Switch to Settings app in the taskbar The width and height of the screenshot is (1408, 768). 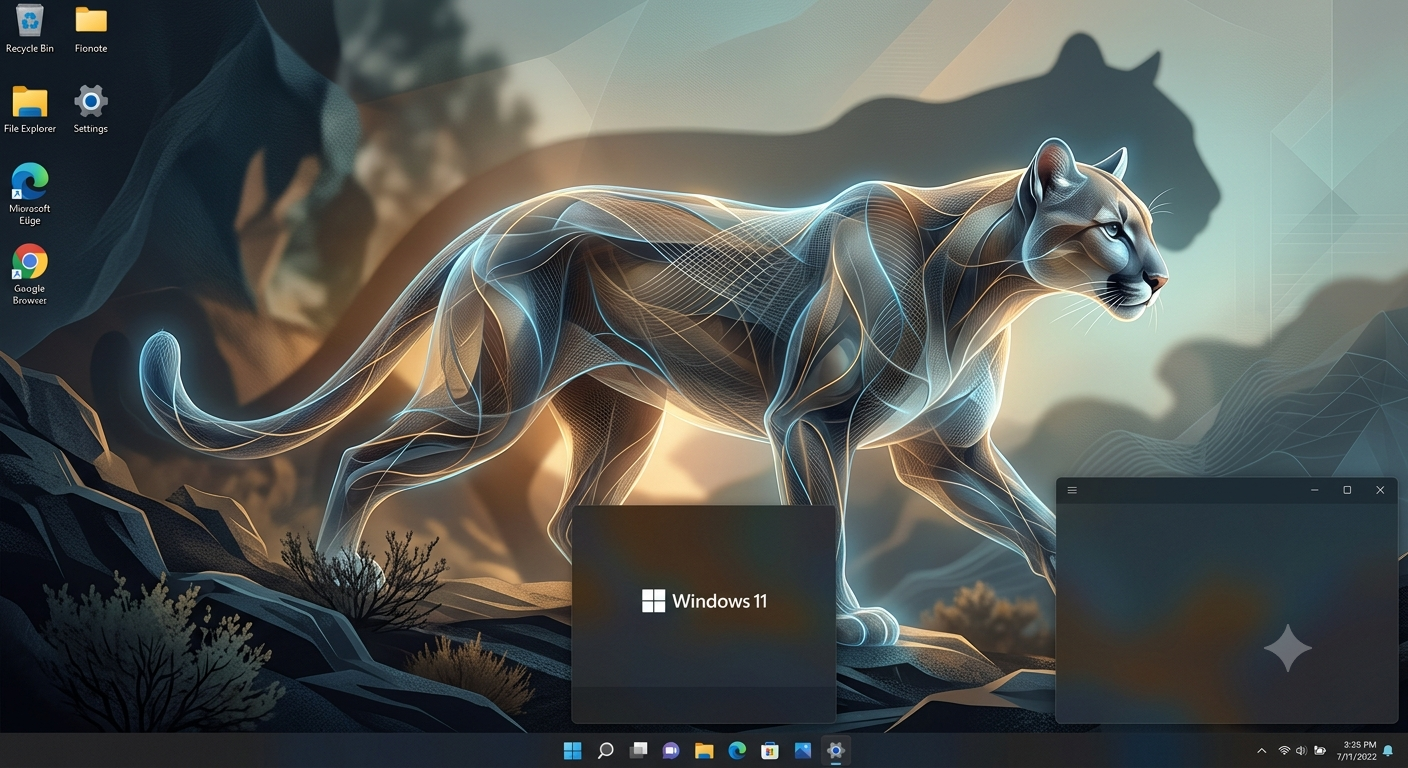[x=836, y=751]
